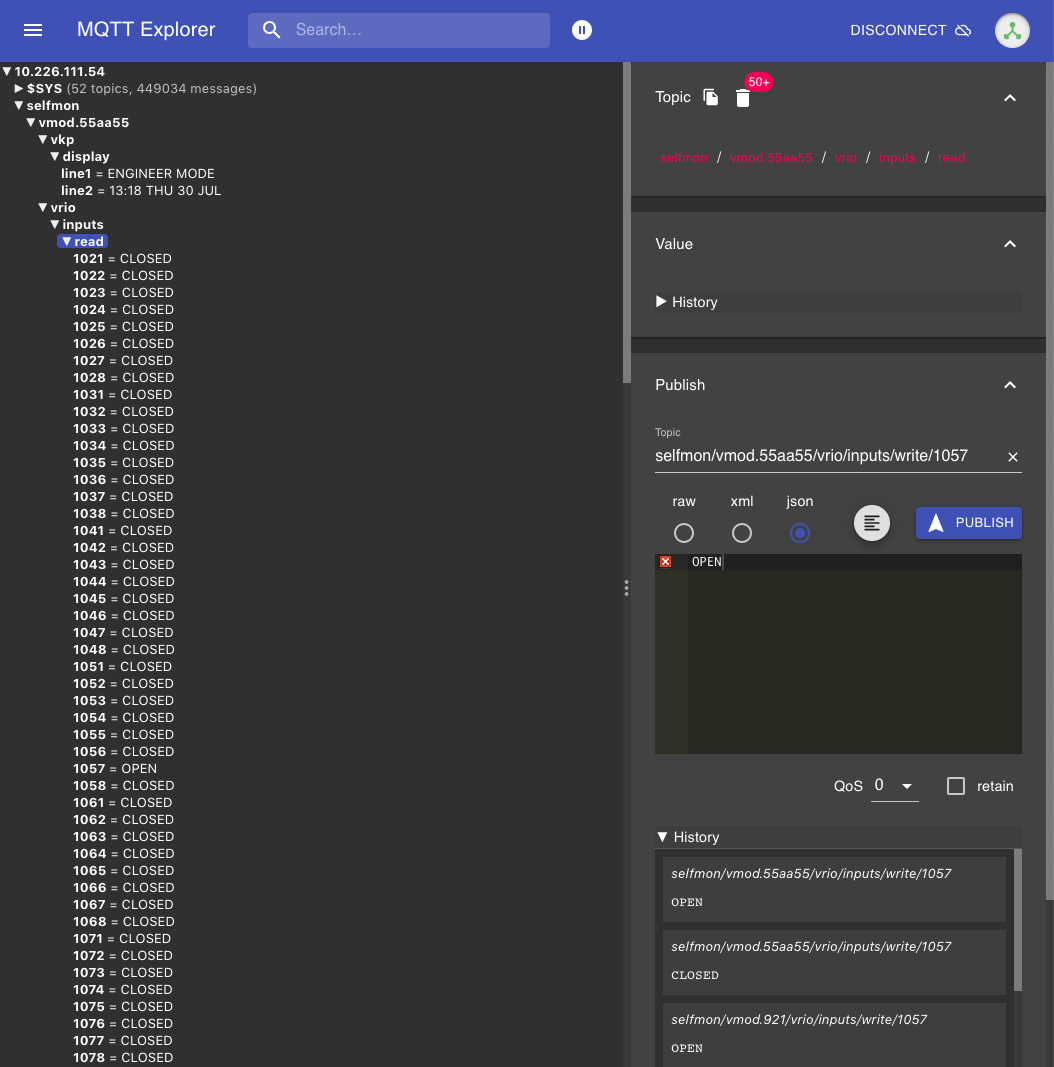Open the hamburger menu
This screenshot has height=1067, width=1054.
click(x=33, y=30)
